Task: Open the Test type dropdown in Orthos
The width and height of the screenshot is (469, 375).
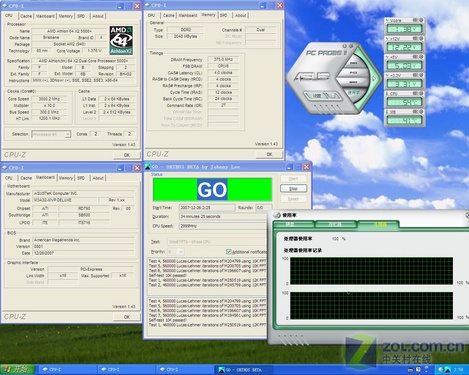Action: pyautogui.click(x=216, y=242)
